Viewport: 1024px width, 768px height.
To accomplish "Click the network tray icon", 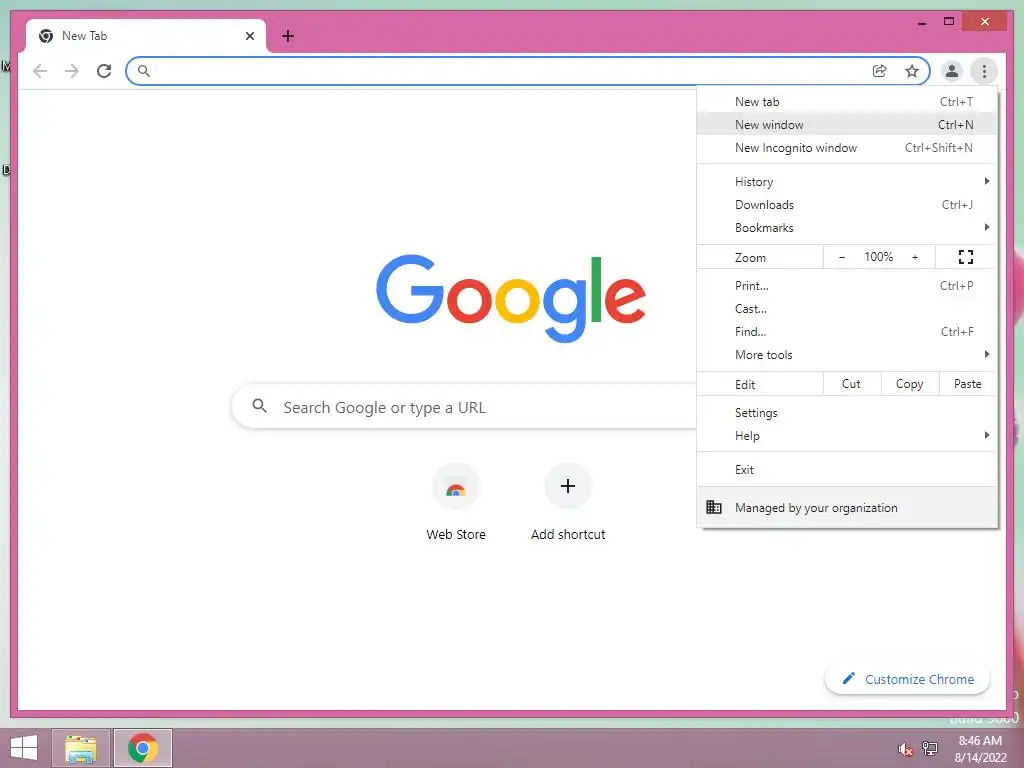I will tap(930, 748).
